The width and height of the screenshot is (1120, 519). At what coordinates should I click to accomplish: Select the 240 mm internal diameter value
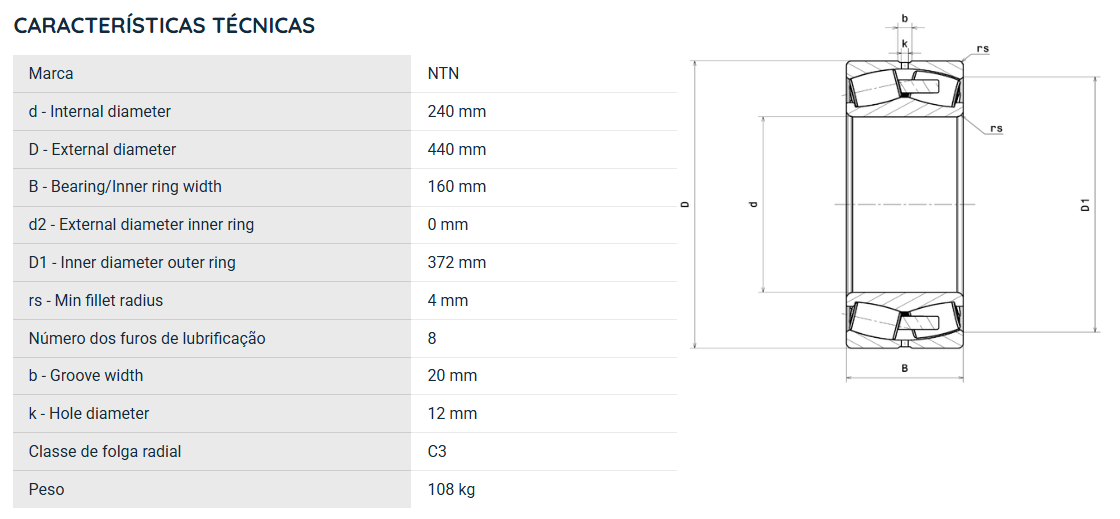pyautogui.click(x=456, y=111)
